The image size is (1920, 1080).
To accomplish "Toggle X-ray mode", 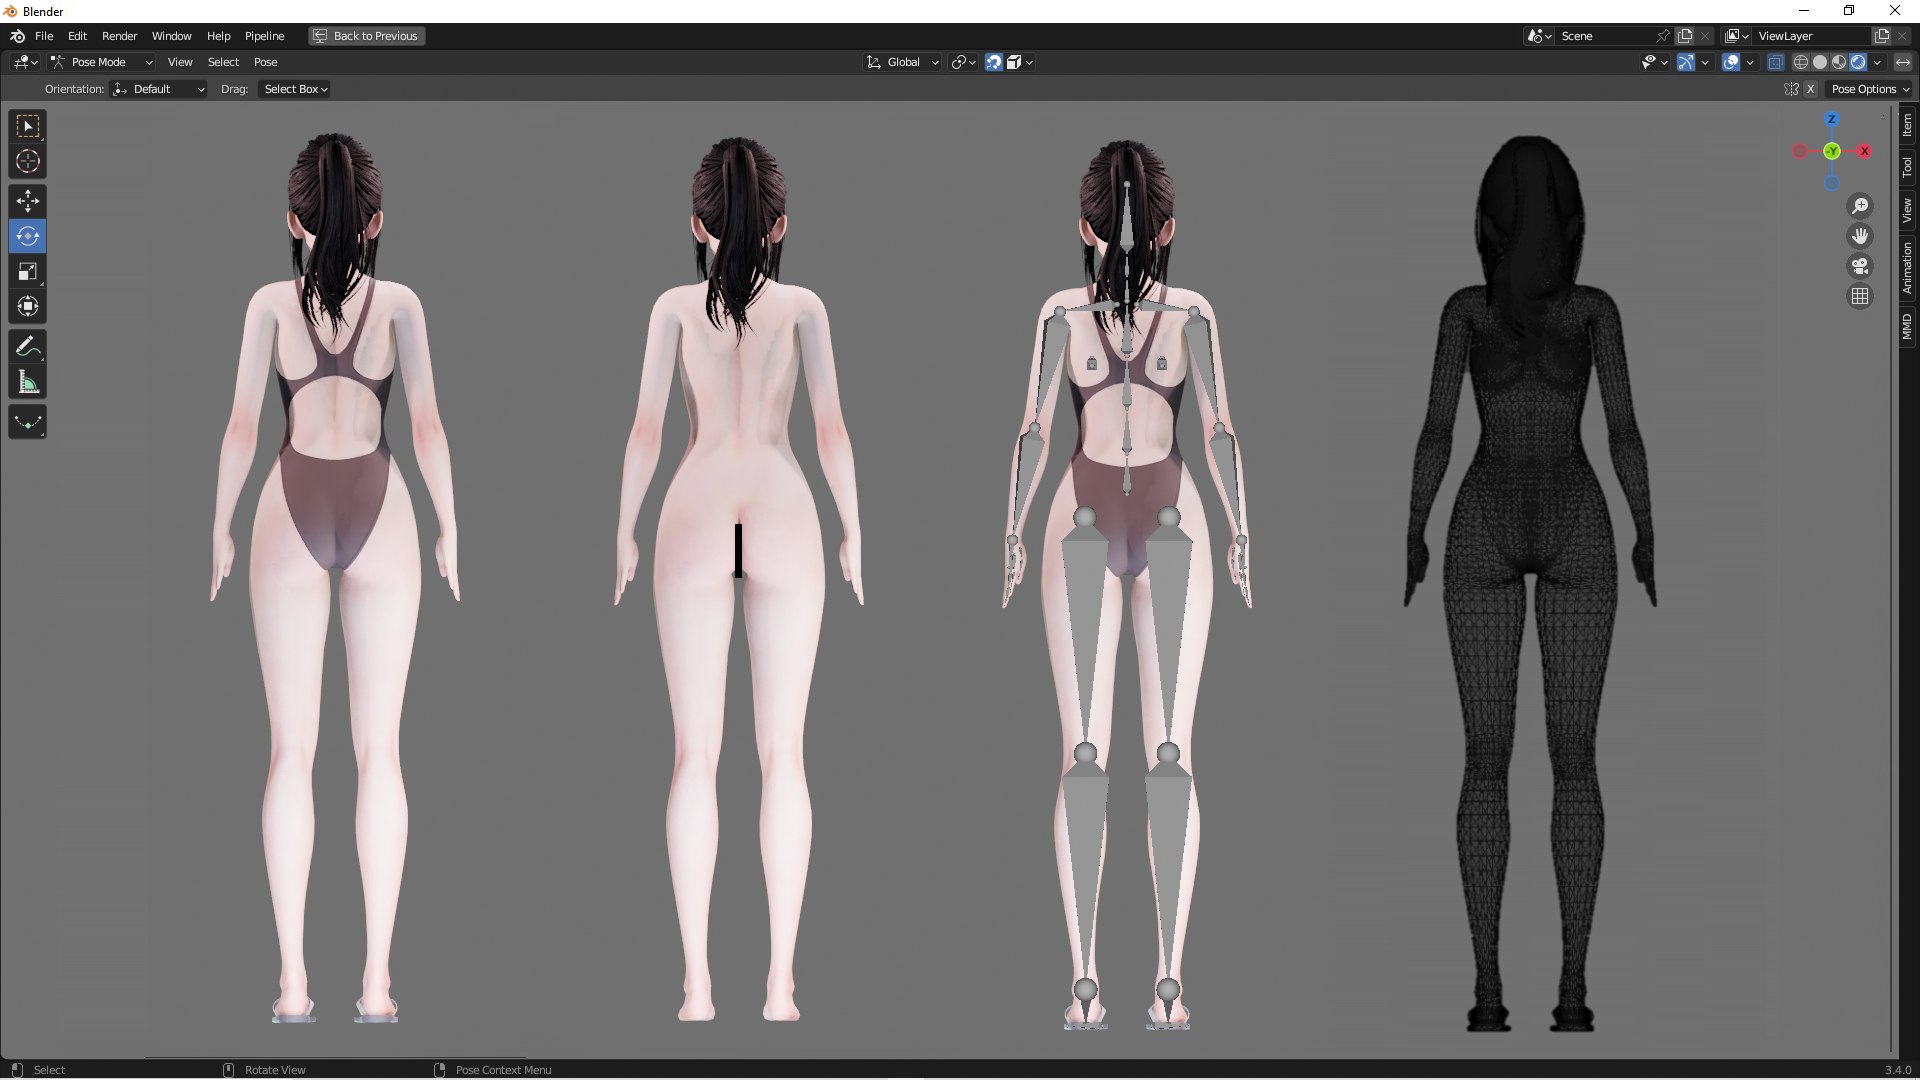I will [1775, 62].
